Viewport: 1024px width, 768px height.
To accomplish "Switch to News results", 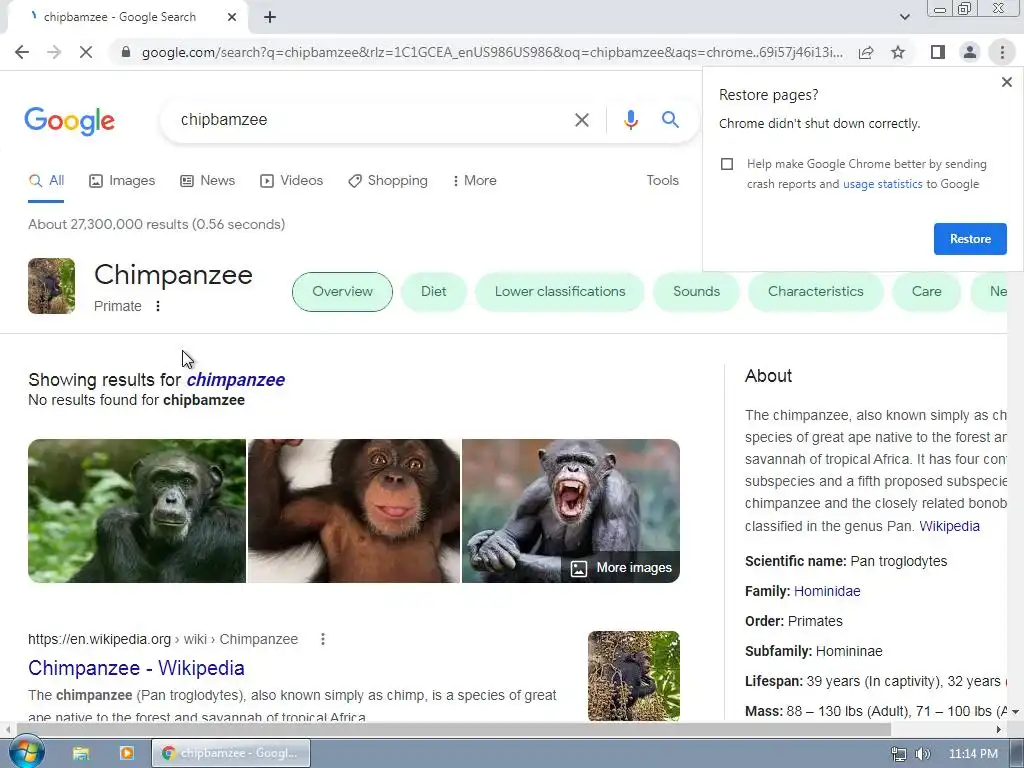I will (x=208, y=181).
